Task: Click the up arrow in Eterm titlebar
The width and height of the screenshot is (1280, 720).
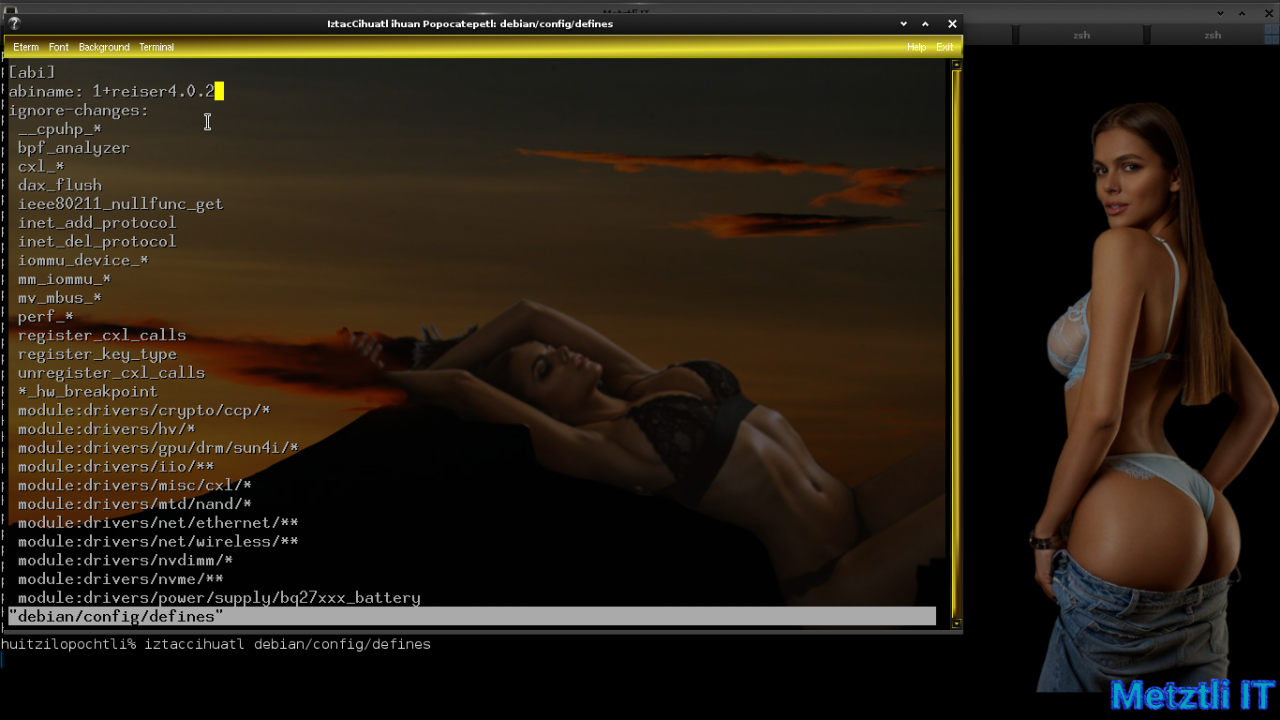Action: pyautogui.click(x=926, y=23)
